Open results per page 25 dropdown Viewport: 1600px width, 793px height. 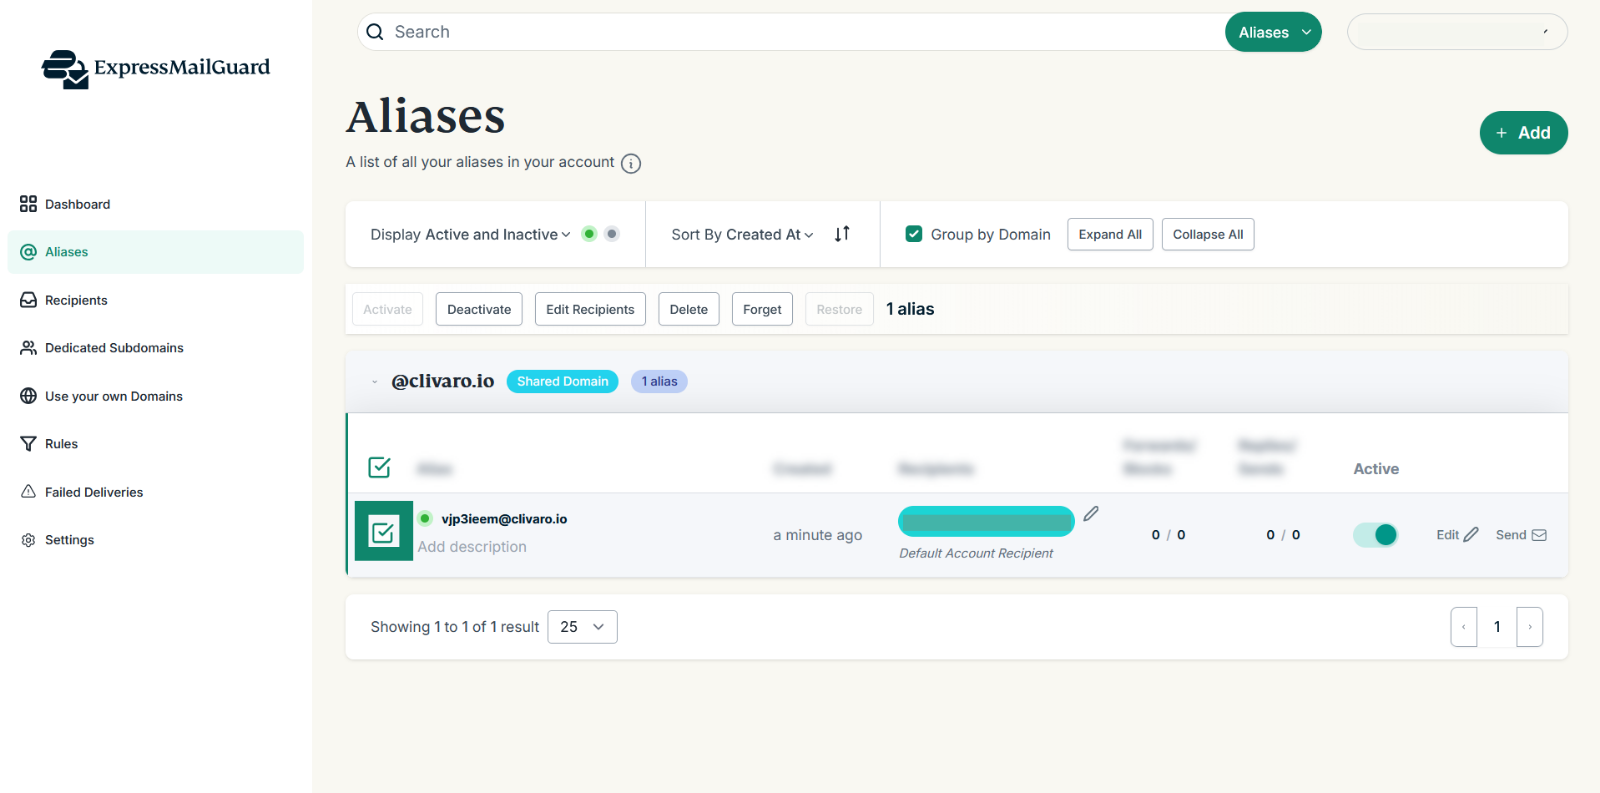(582, 627)
